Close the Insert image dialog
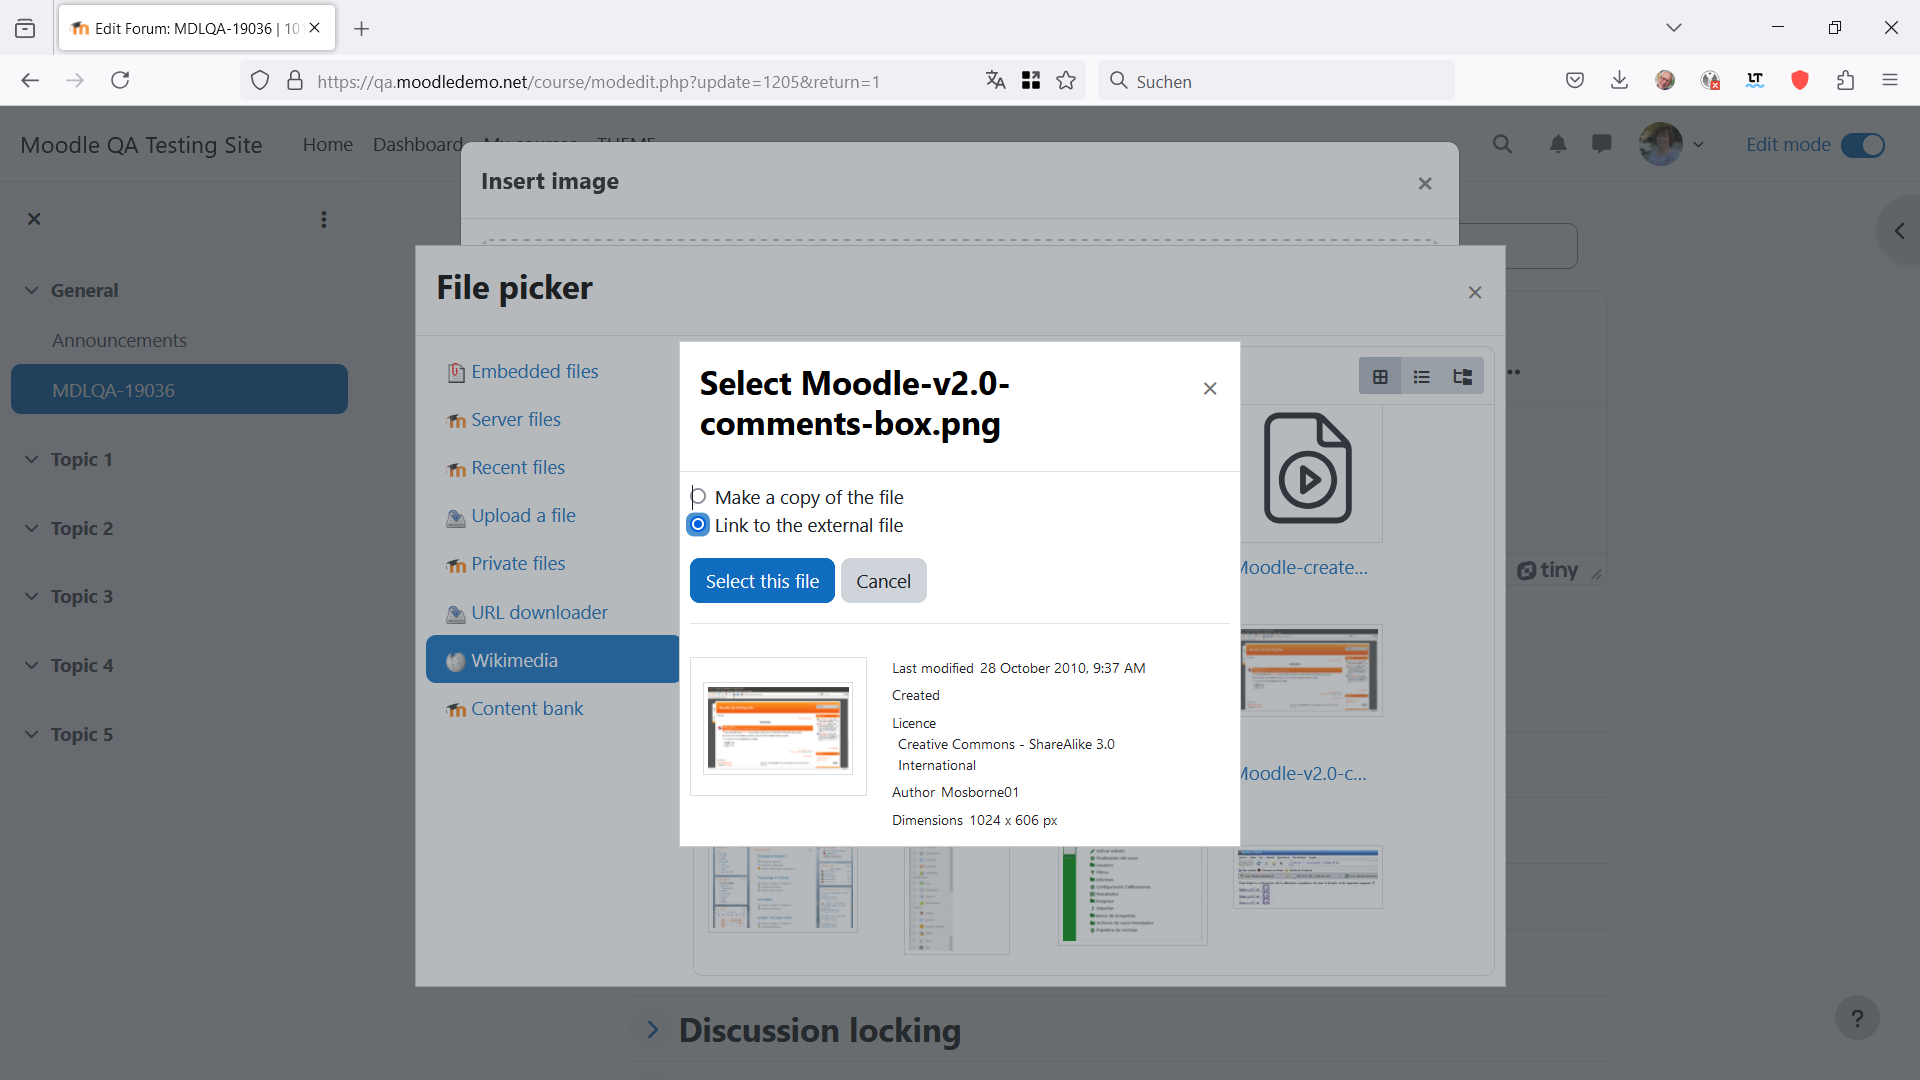The height and width of the screenshot is (1080, 1920). click(x=1425, y=183)
